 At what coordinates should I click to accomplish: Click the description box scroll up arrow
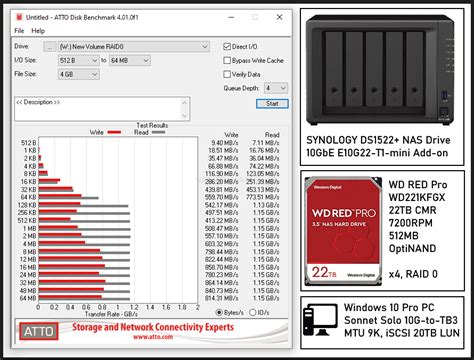(184, 102)
